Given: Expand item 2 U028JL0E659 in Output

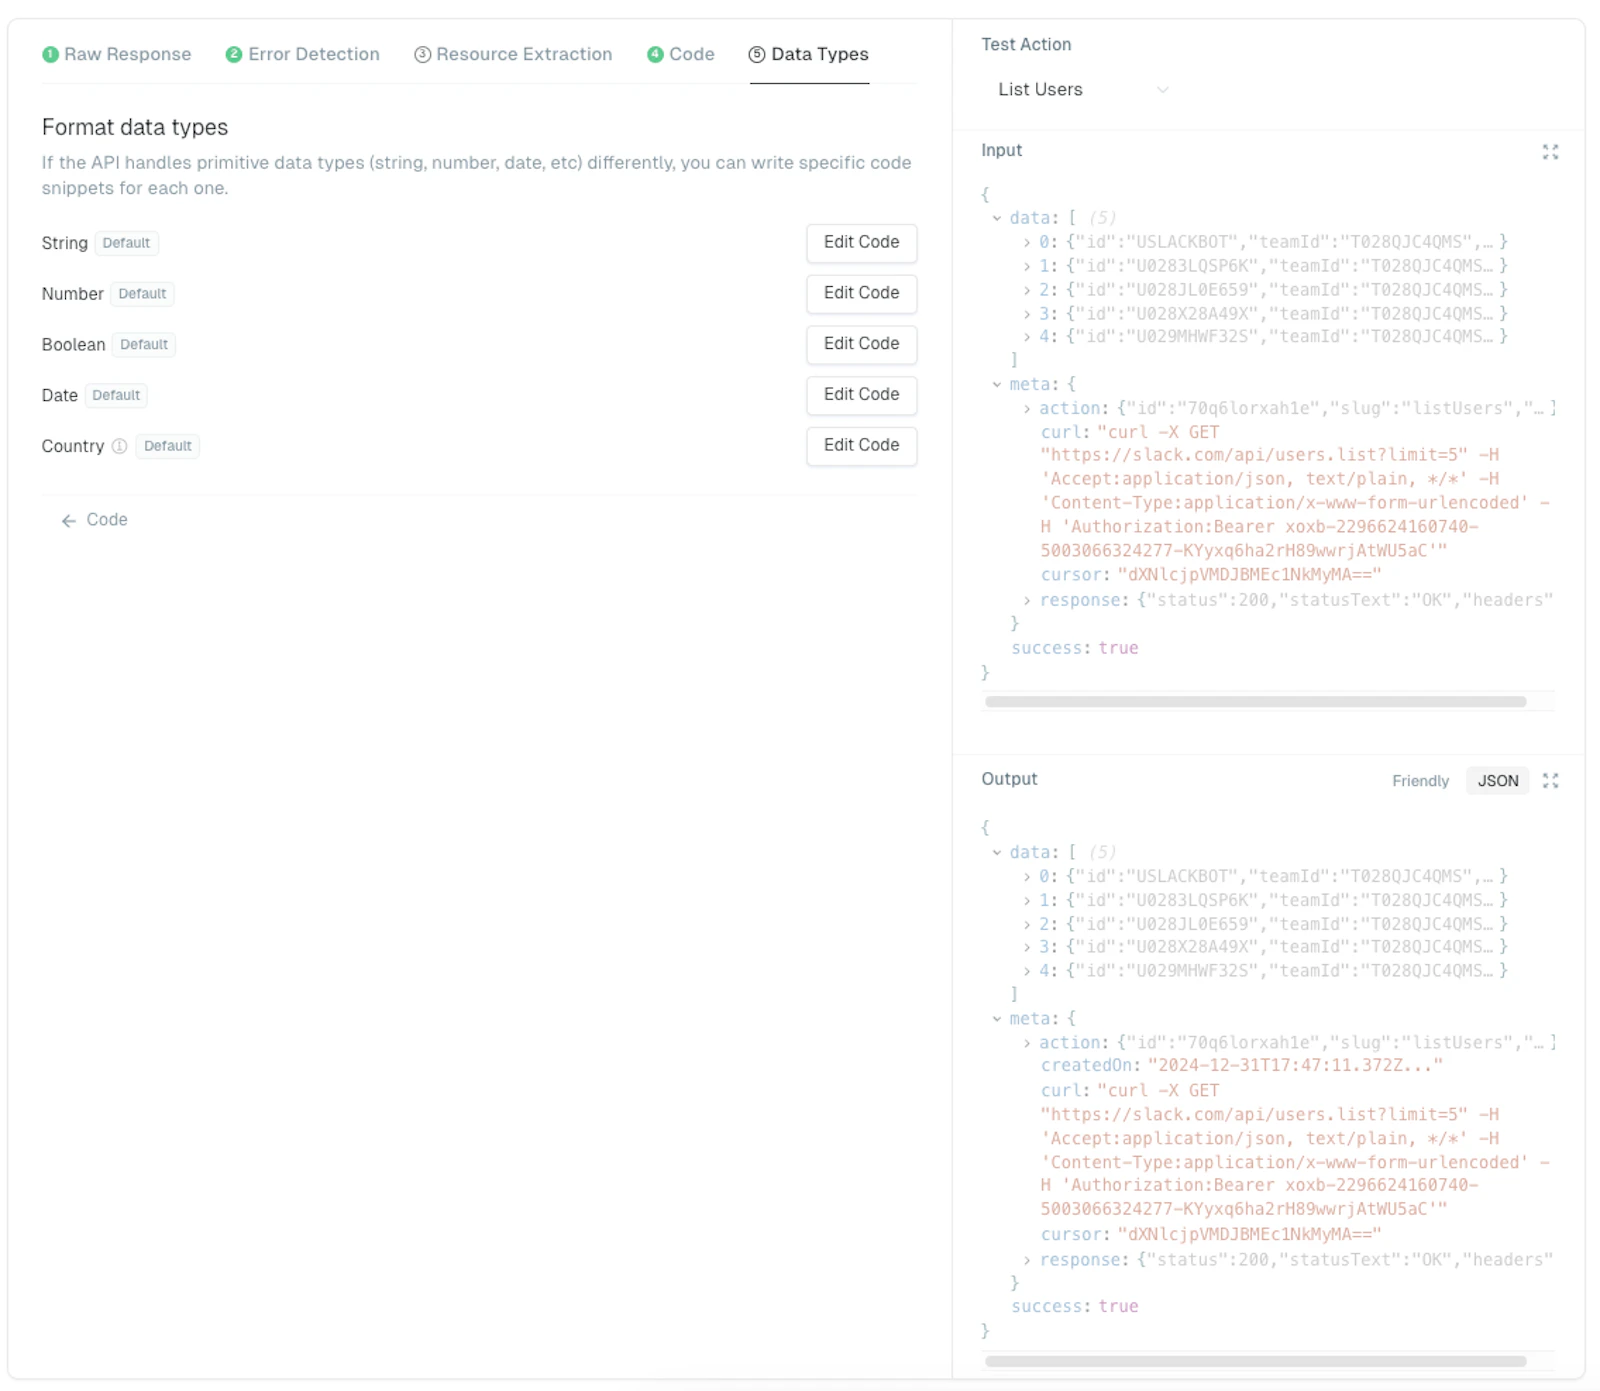Looking at the screenshot, I should 1027,924.
